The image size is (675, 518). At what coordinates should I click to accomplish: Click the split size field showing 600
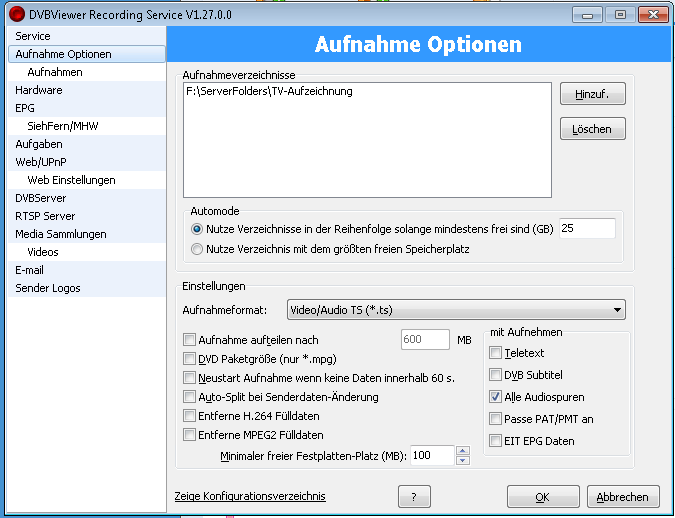425,339
